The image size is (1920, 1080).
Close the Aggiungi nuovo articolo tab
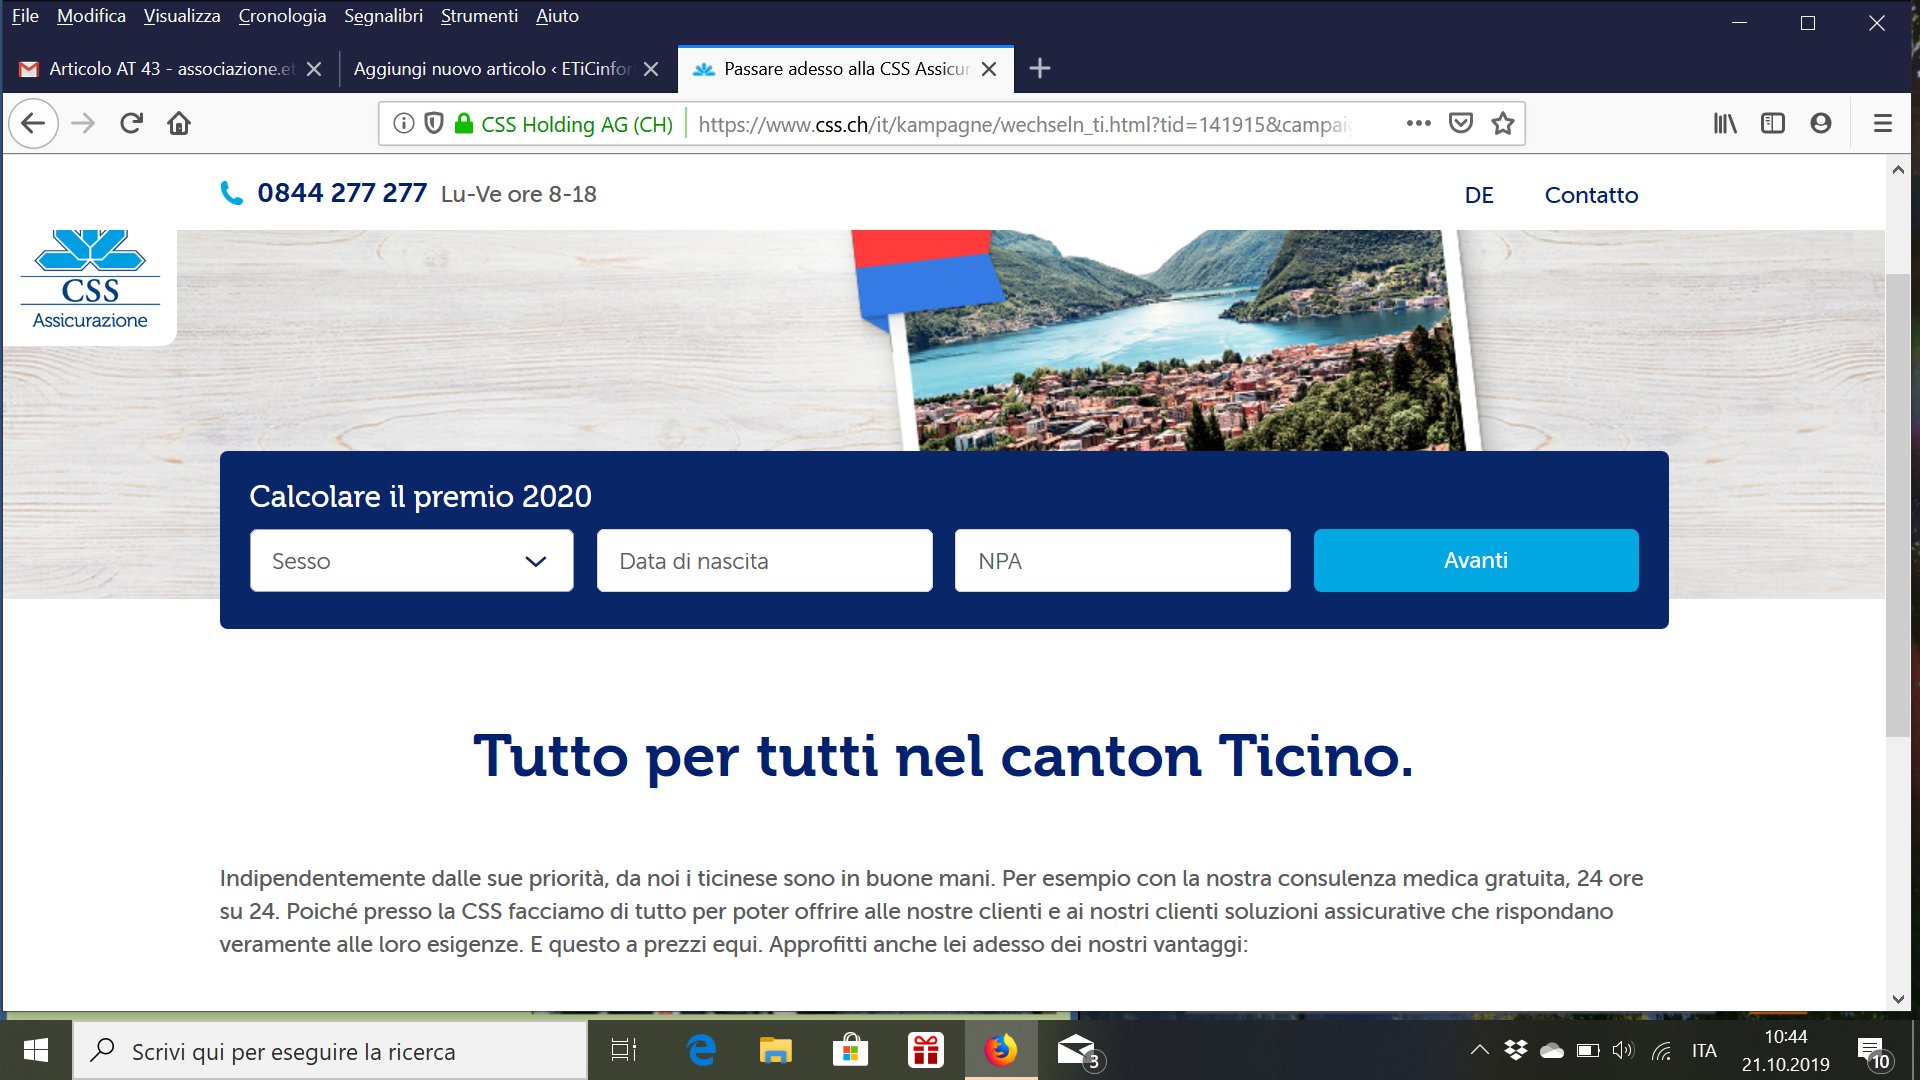[x=651, y=69]
